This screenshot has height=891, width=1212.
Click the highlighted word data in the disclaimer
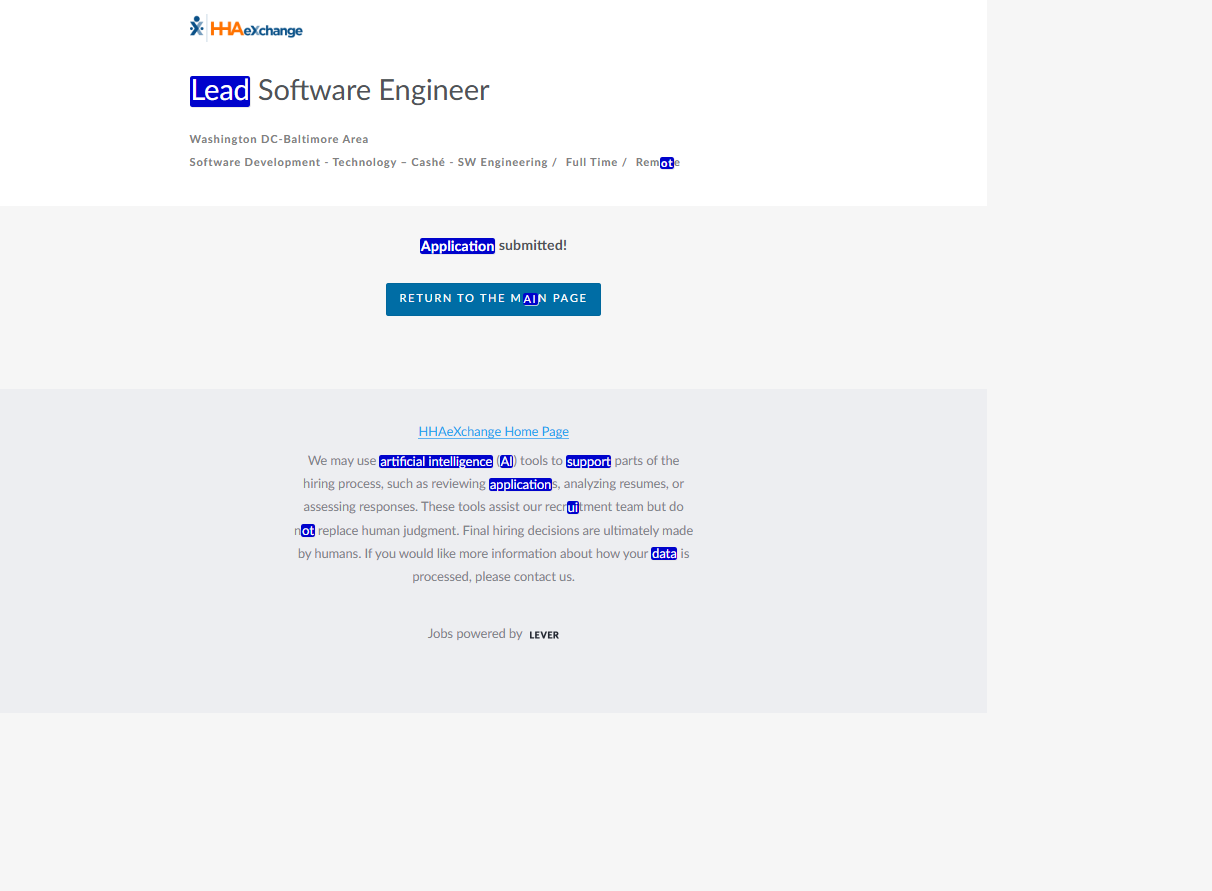pyautogui.click(x=664, y=554)
